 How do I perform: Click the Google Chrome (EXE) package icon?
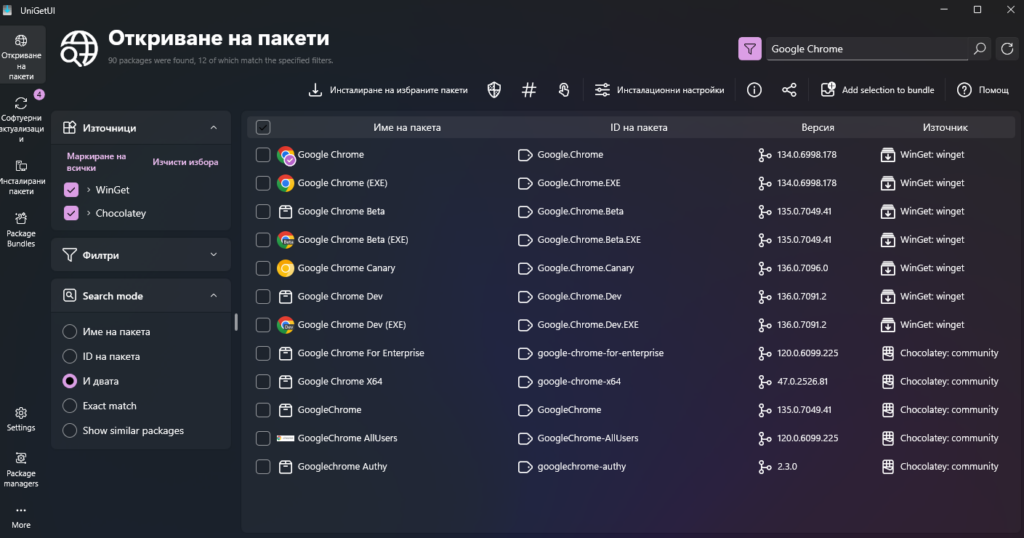285,183
